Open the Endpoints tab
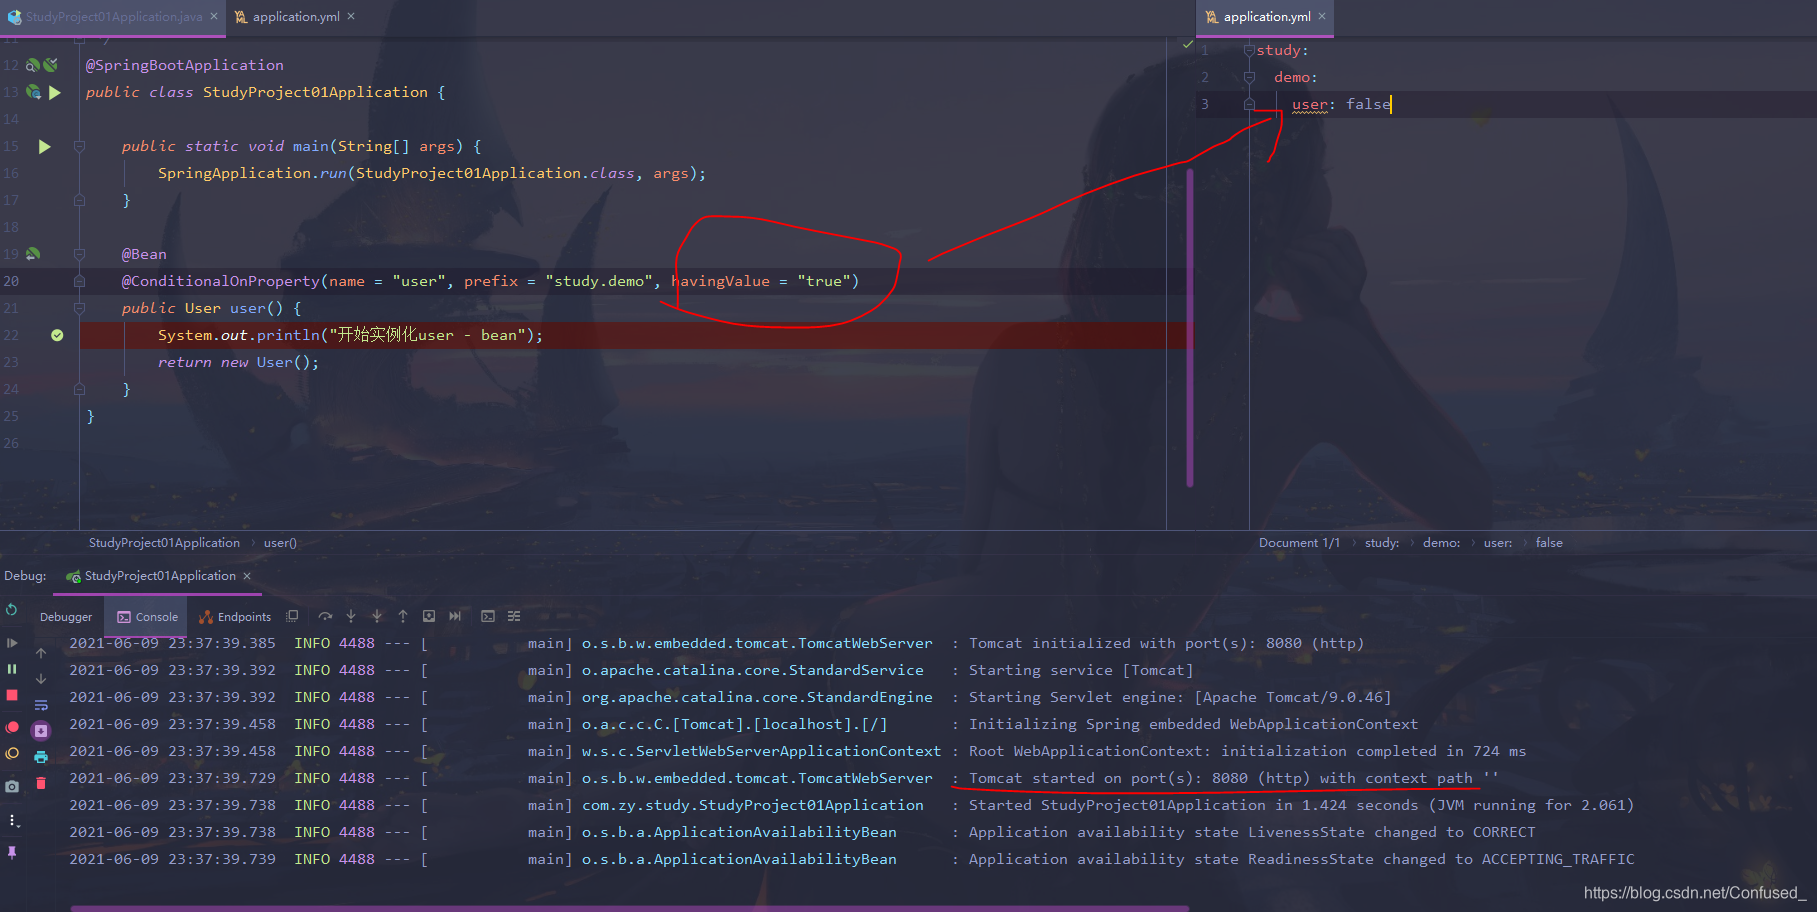This screenshot has width=1817, height=912. [x=235, y=617]
